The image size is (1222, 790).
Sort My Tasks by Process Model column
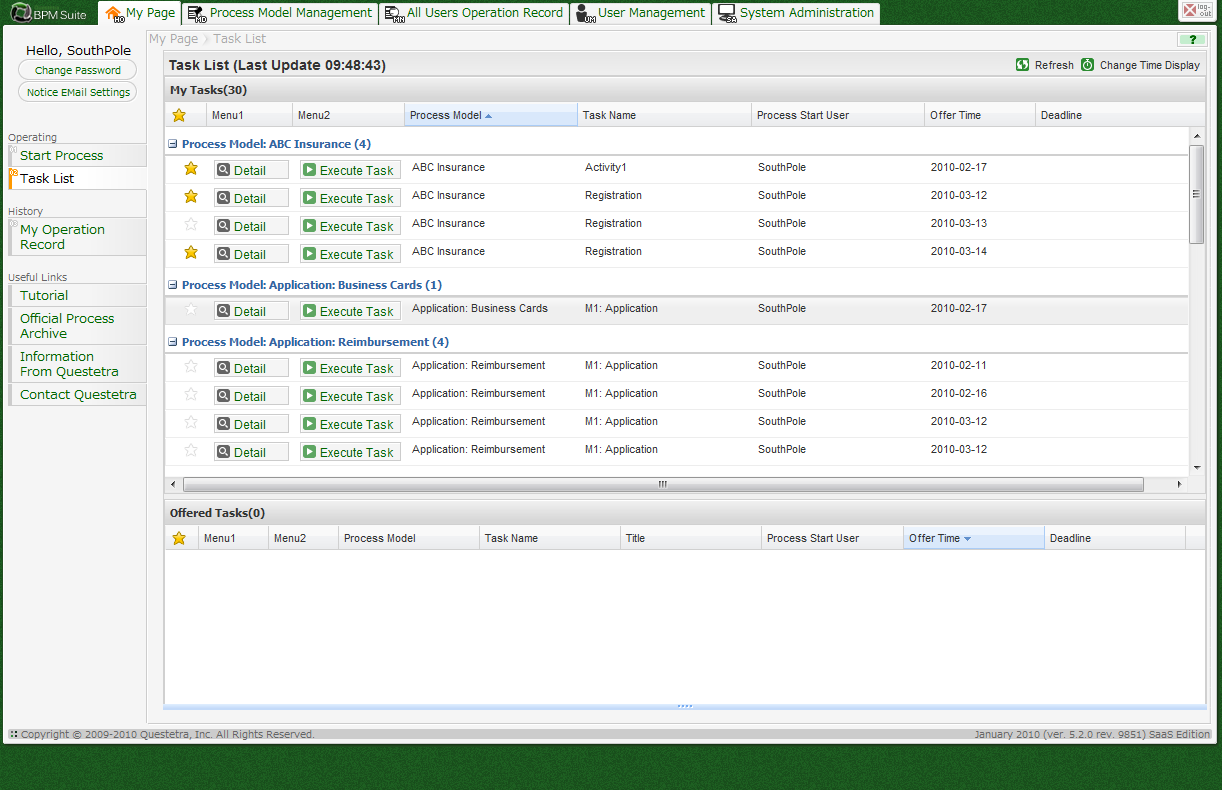coord(445,115)
